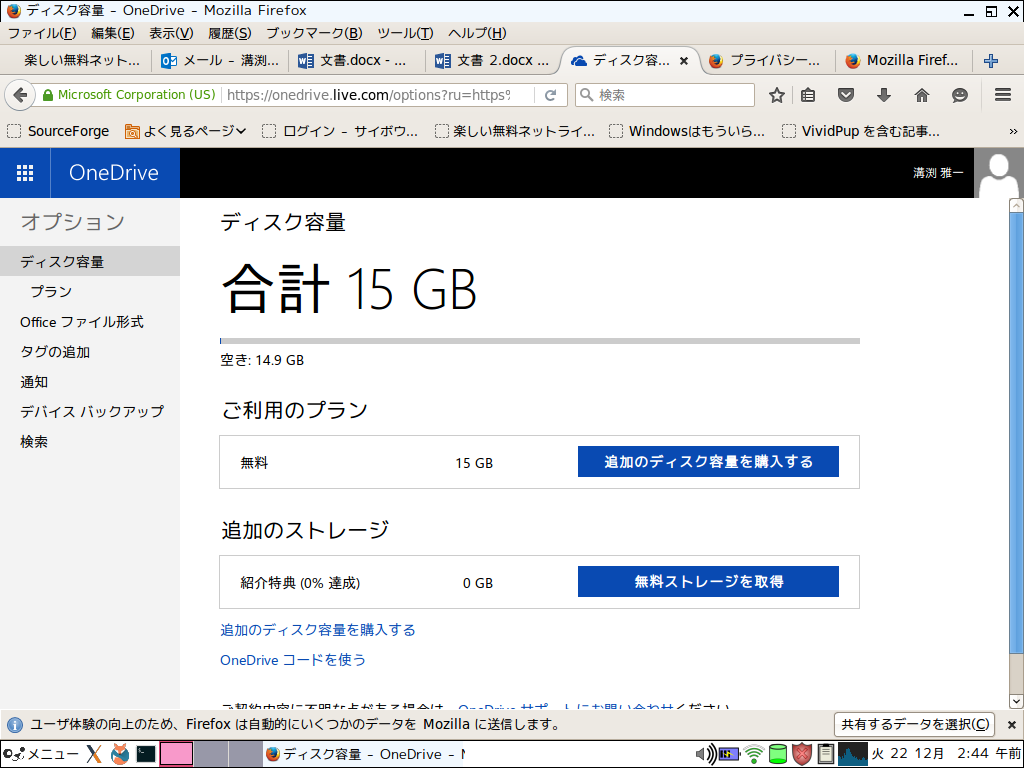Click the page vertical scrollbar thumb

[x=1016, y=431]
